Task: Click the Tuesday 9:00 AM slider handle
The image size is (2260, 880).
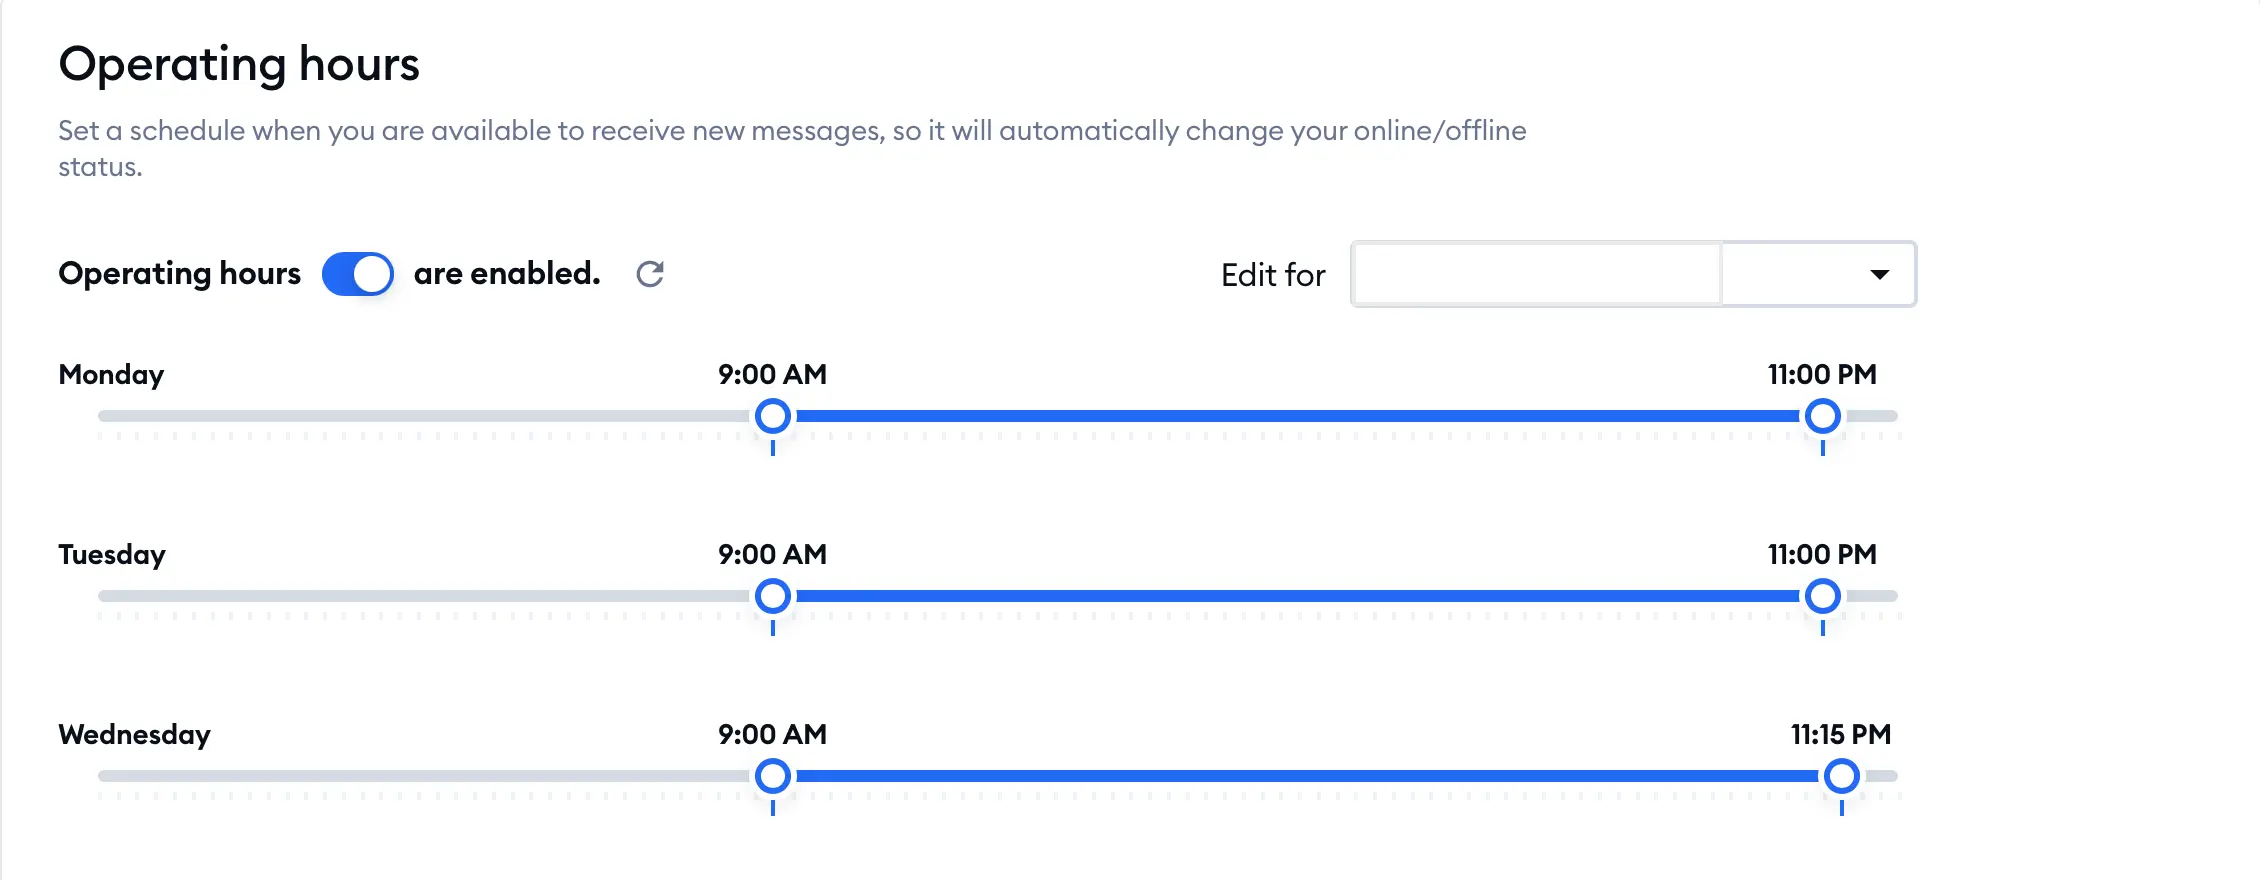Action: pos(773,596)
